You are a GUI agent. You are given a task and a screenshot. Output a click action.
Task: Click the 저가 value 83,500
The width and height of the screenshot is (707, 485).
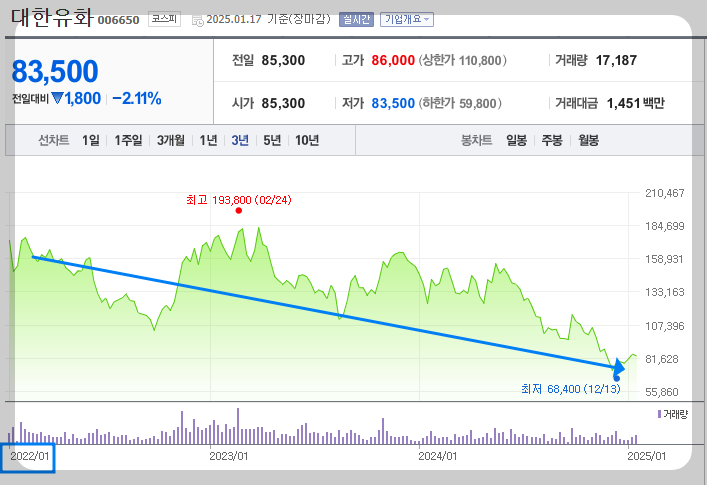393,103
